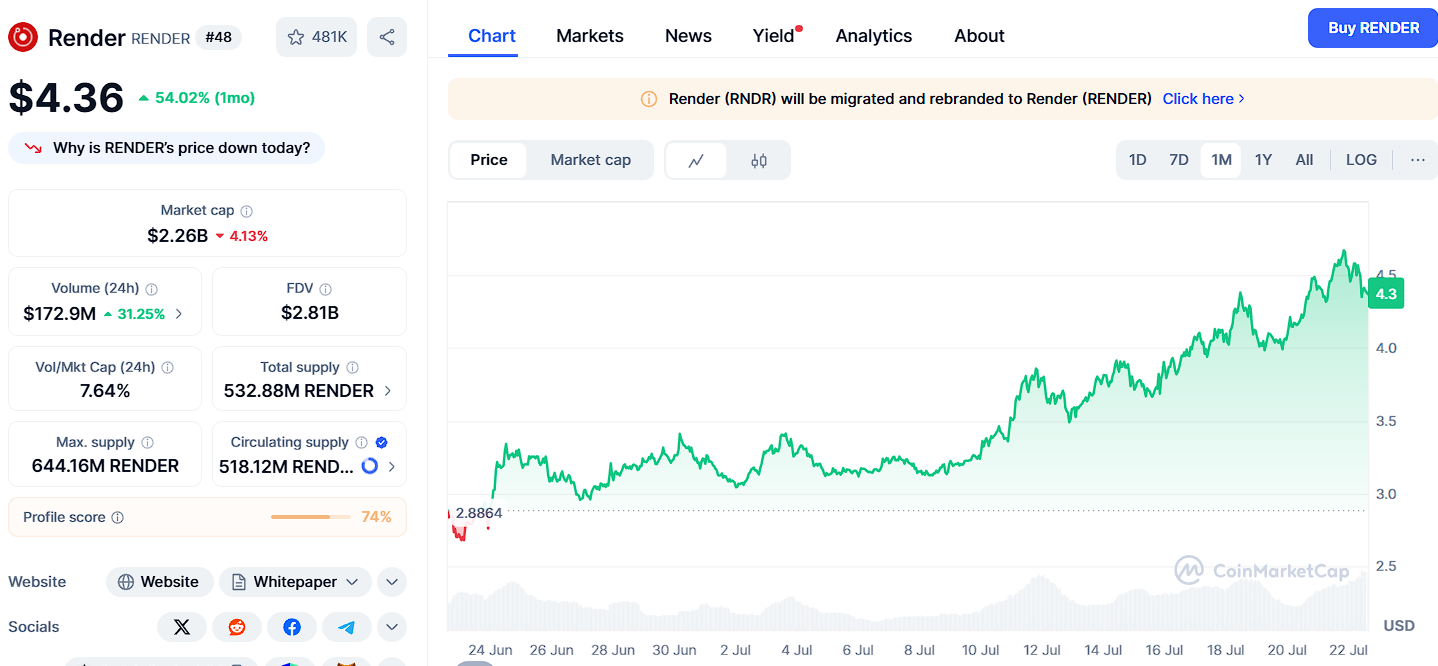
Task: Click the $2.81B FDV value
Action: [x=310, y=313]
